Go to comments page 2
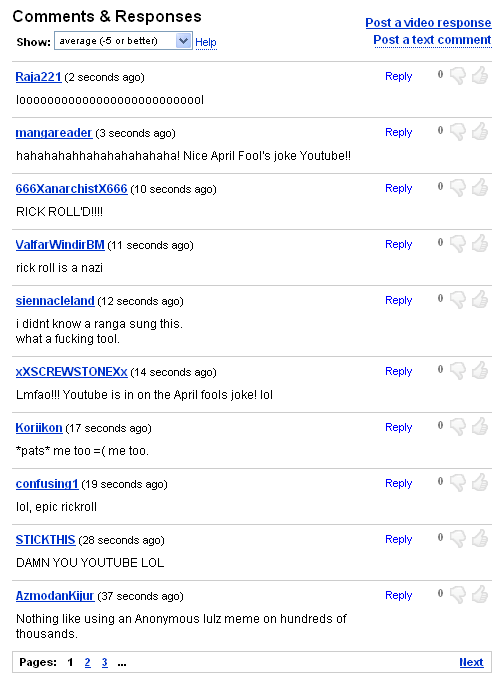The width and height of the screenshot is (503, 677). coord(88,662)
